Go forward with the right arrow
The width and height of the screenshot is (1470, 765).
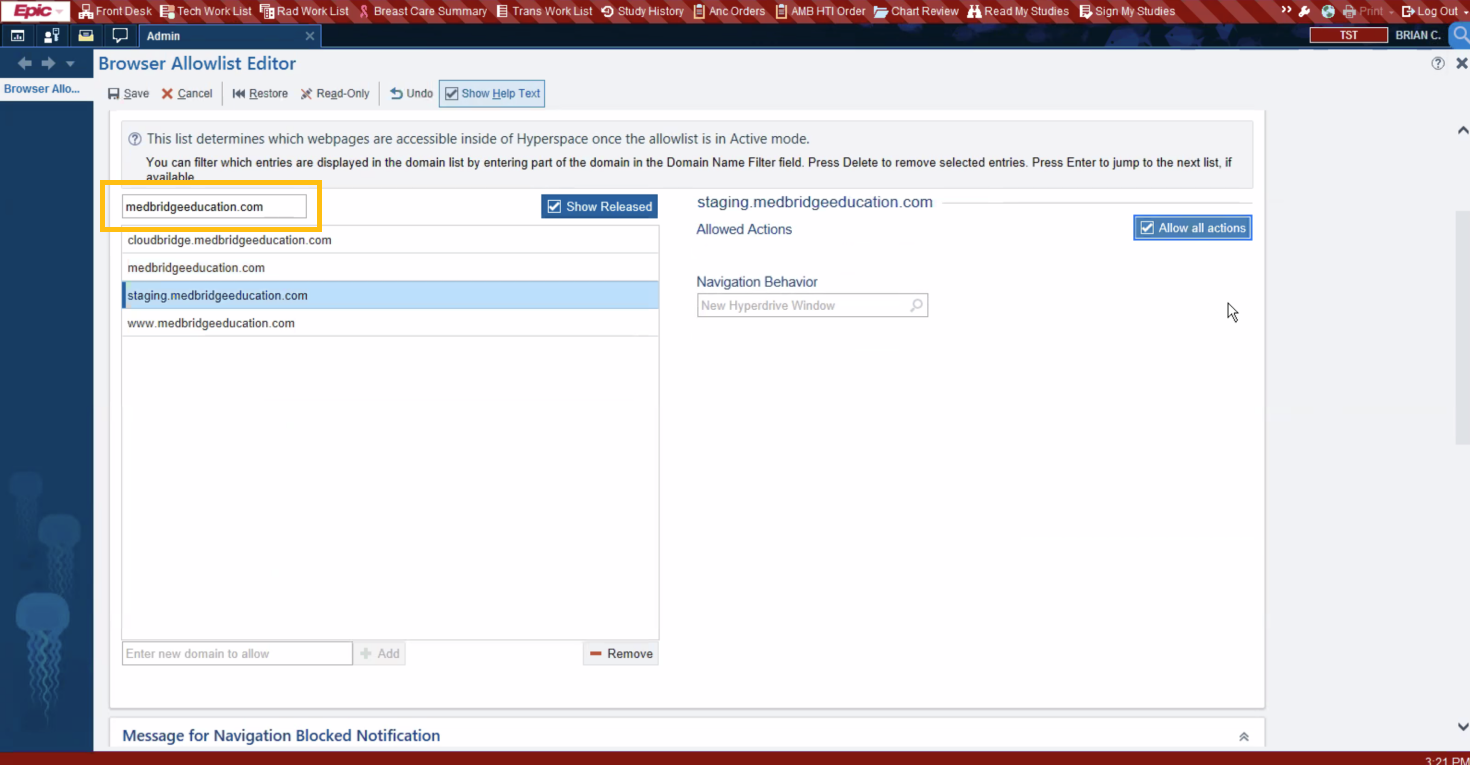point(47,63)
